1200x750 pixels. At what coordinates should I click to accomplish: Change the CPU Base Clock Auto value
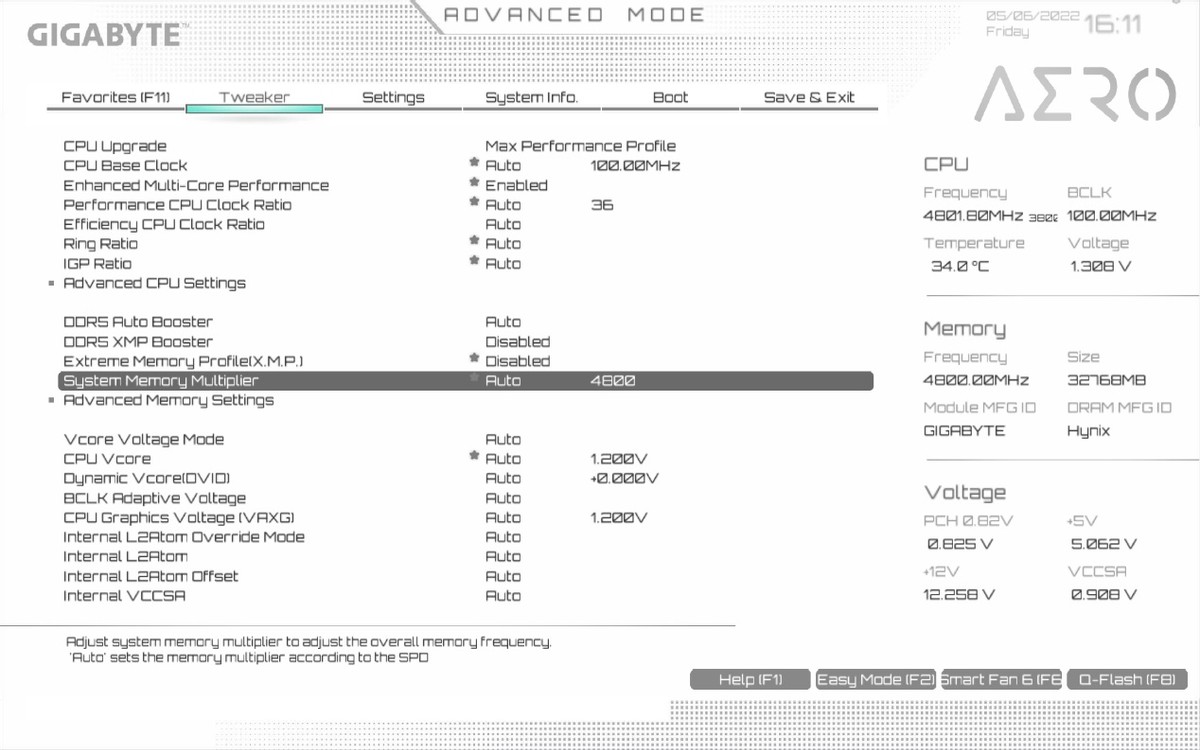coord(503,166)
